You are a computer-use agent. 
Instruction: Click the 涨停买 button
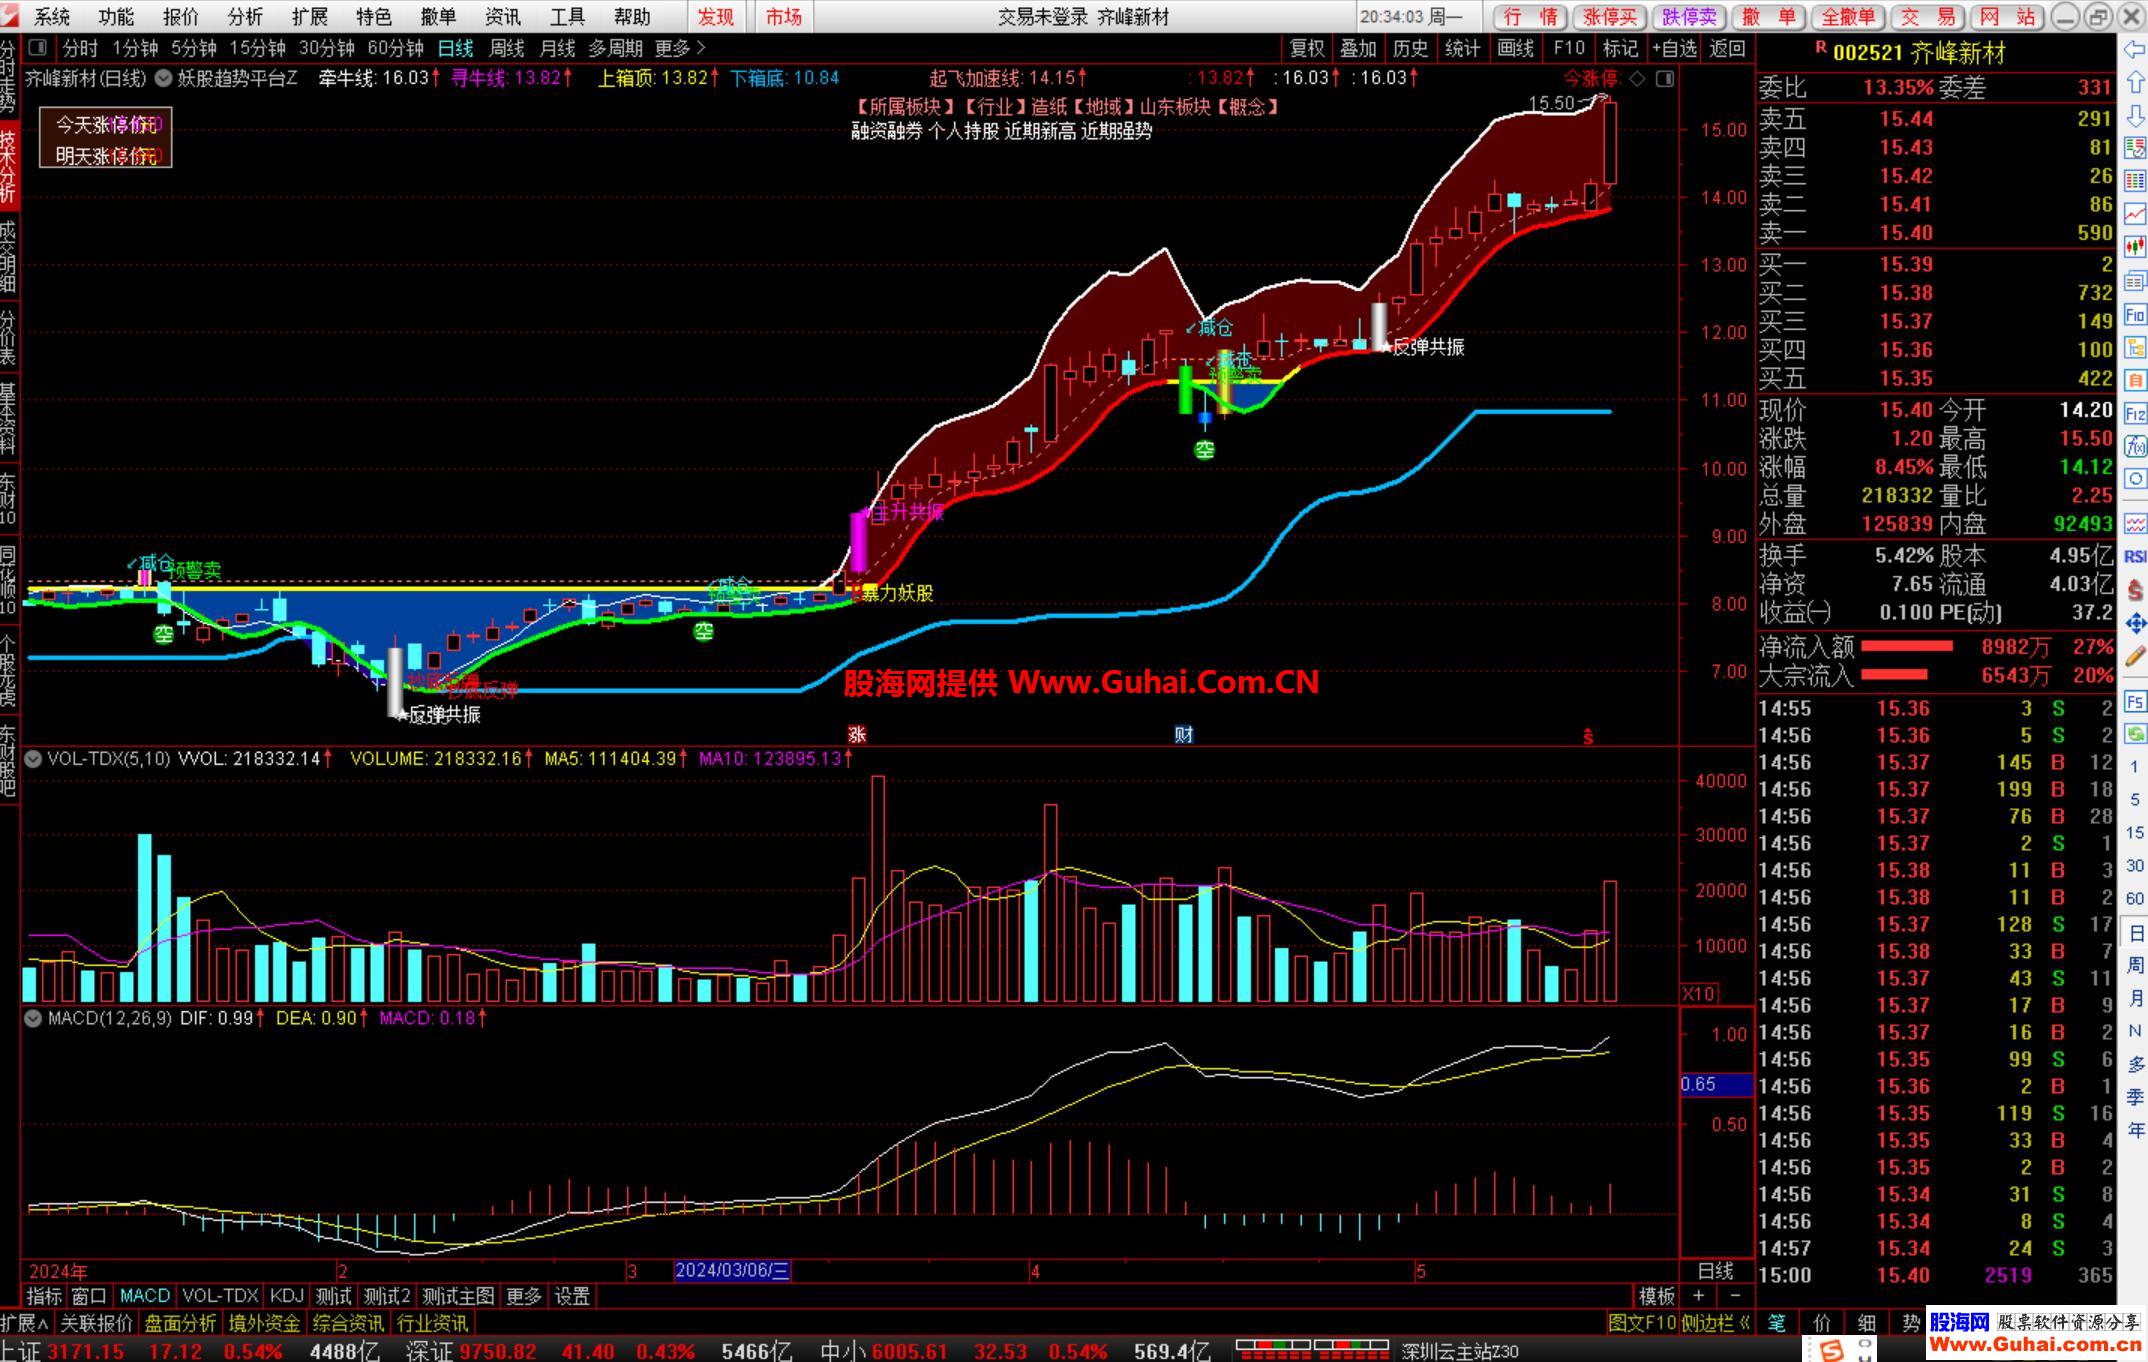pos(1610,16)
